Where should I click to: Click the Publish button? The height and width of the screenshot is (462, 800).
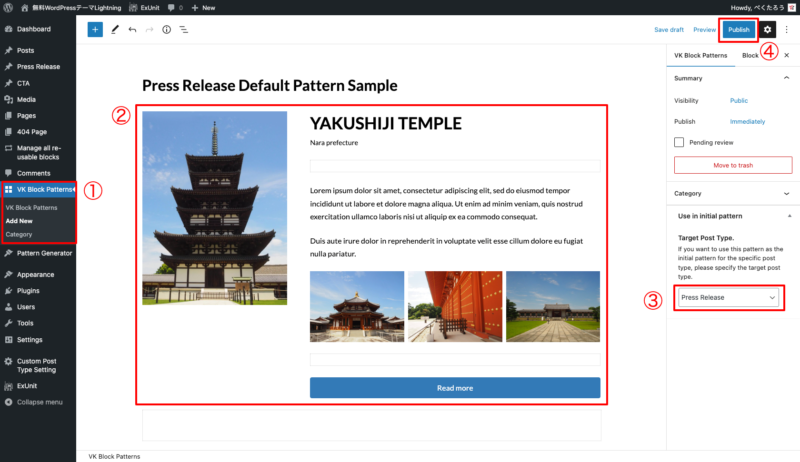[x=738, y=30]
